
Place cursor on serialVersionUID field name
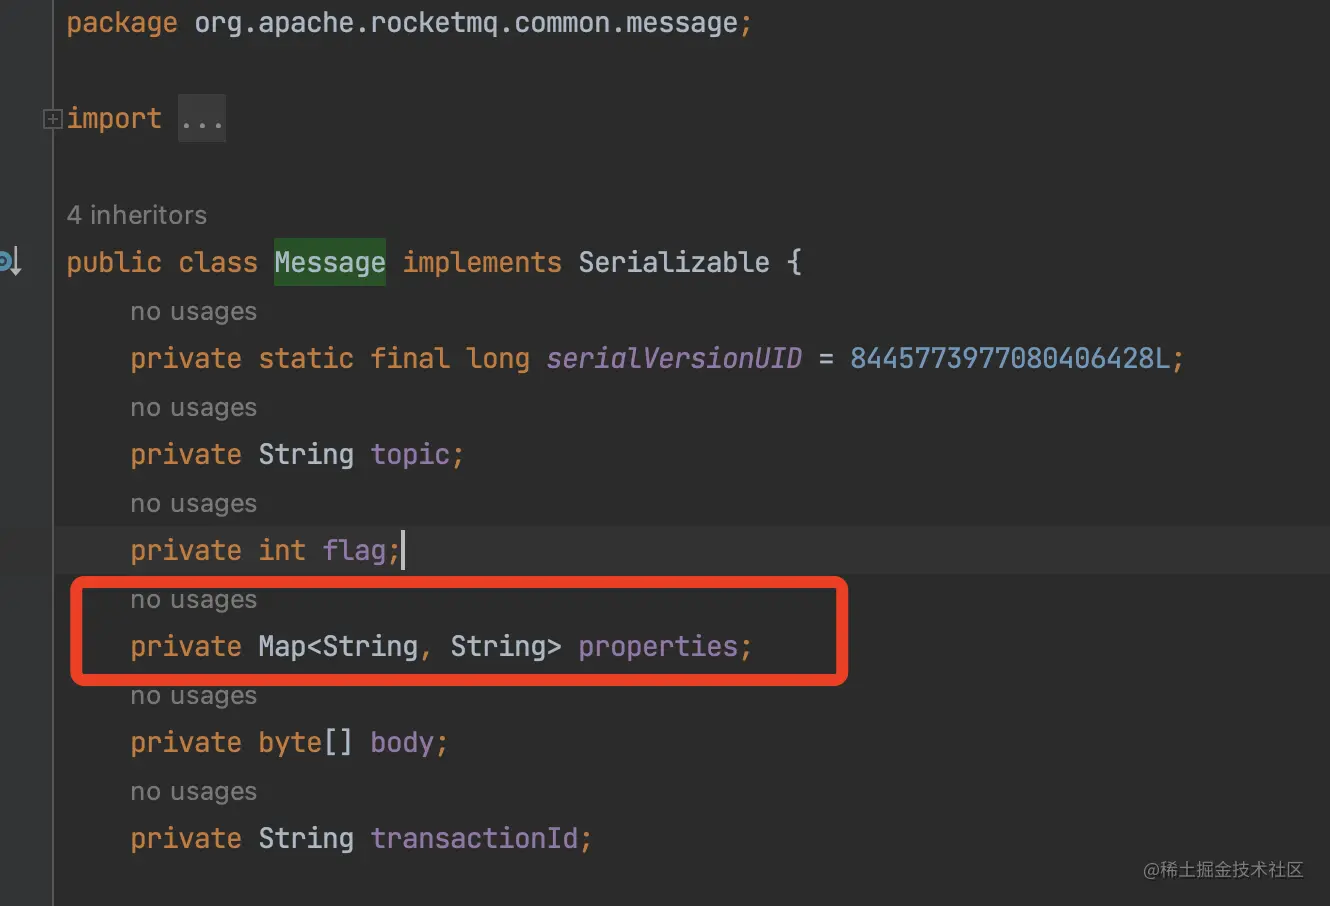(673, 358)
